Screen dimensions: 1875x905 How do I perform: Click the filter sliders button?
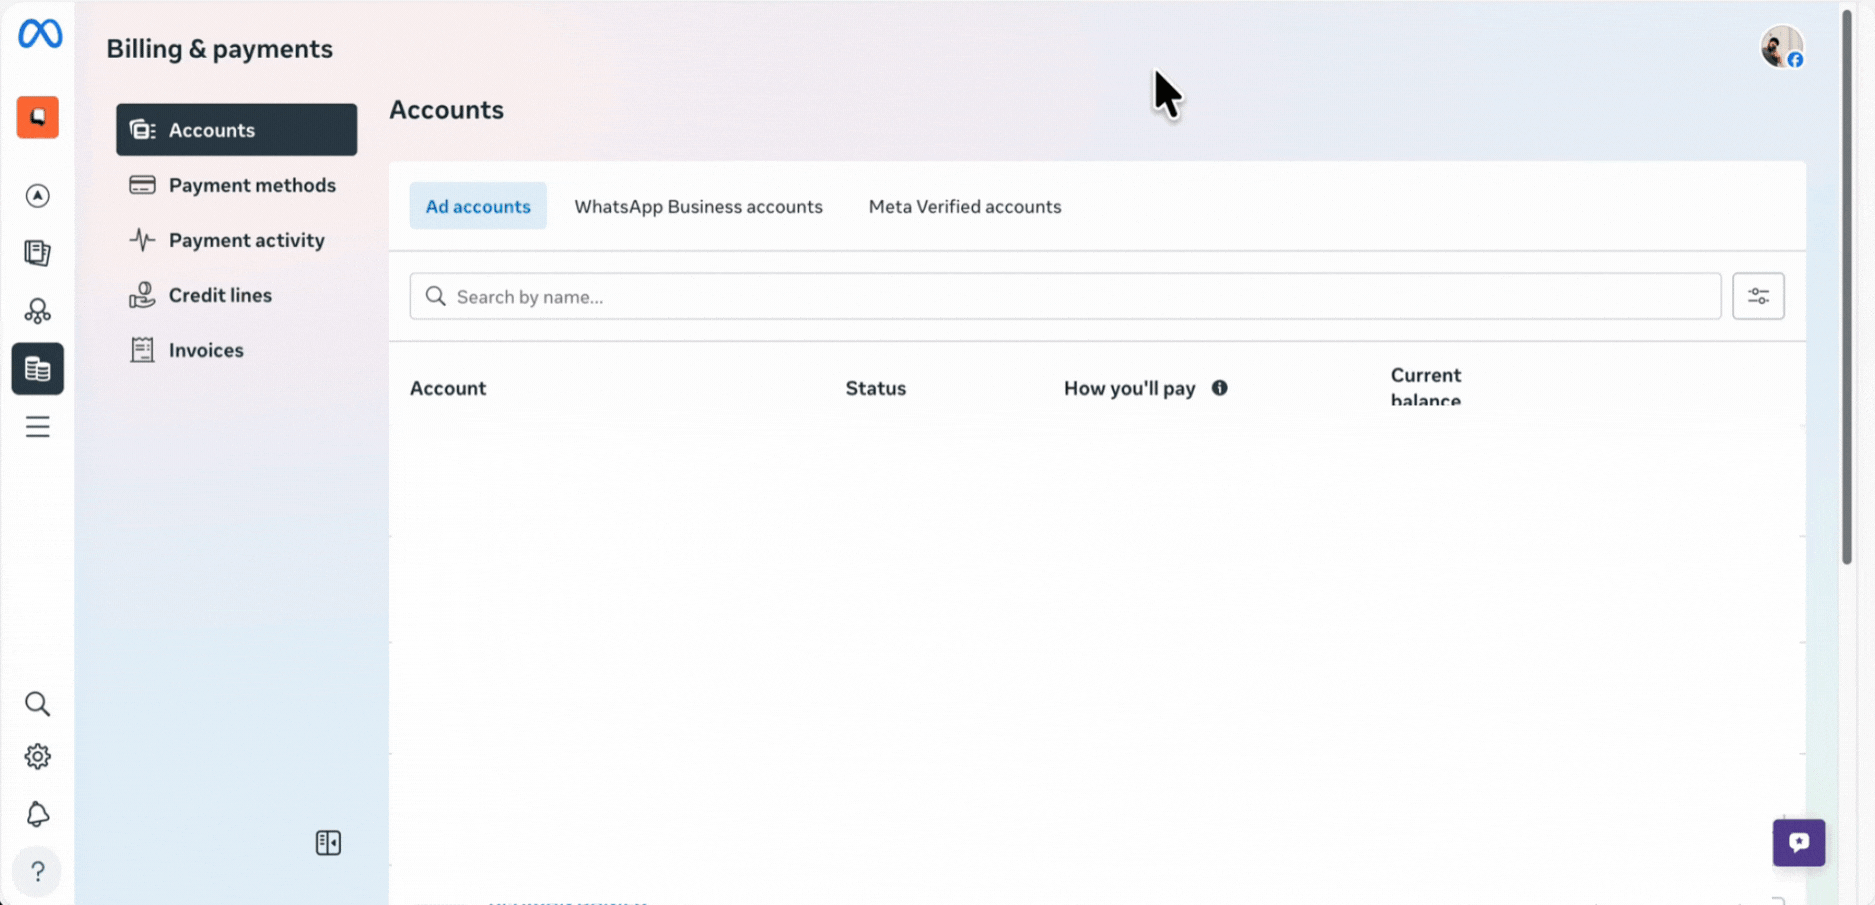click(1758, 296)
